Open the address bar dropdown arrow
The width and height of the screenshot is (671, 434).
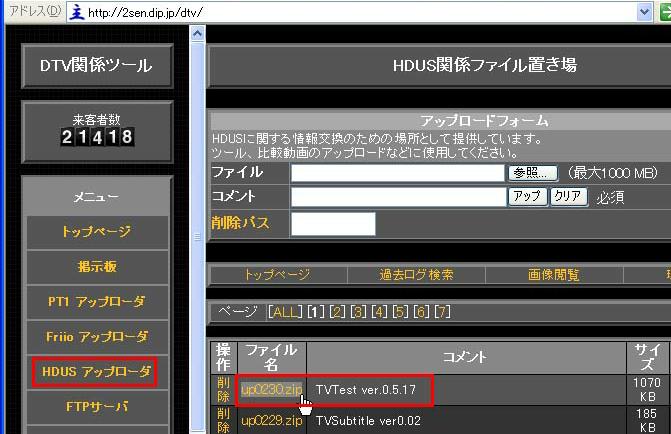pos(644,12)
